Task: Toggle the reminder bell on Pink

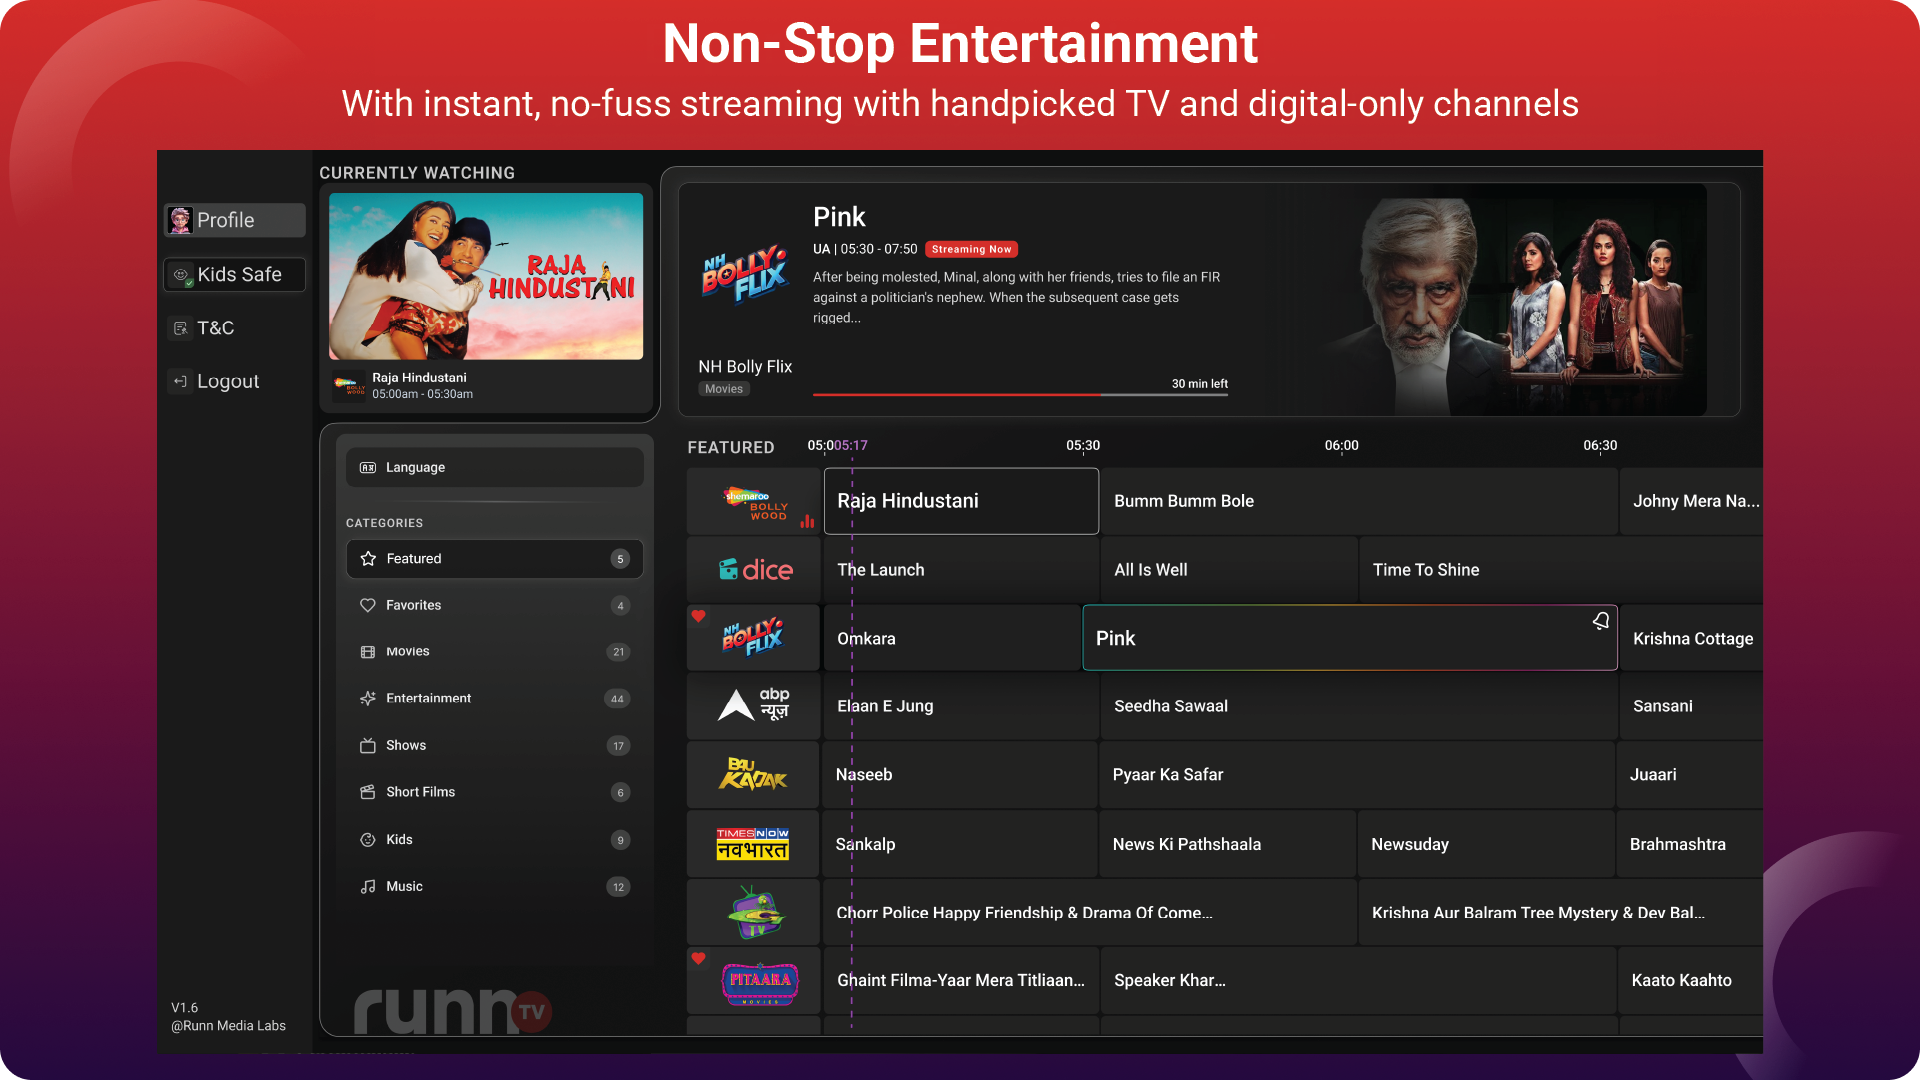Action: click(1601, 621)
